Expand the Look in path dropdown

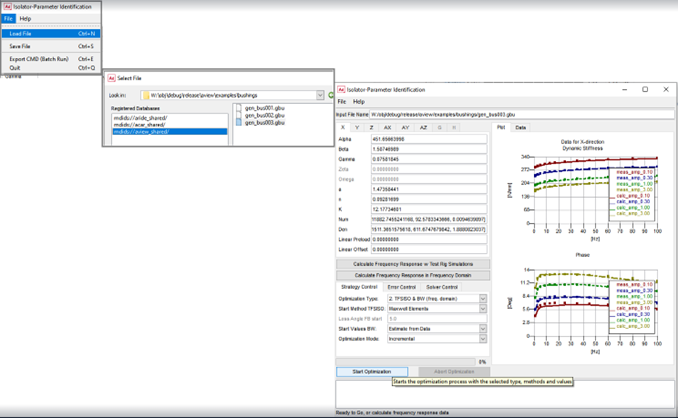tap(320, 95)
